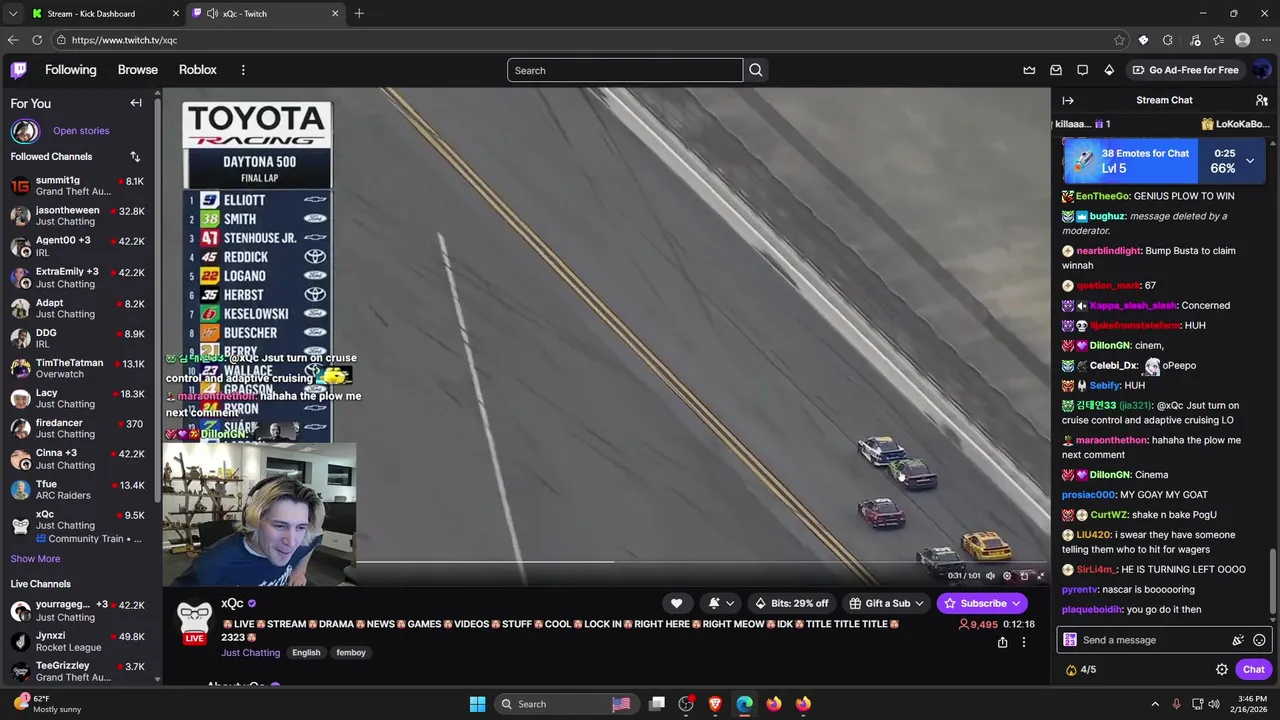Click Go Ad-Free for Free button

pyautogui.click(x=1186, y=70)
